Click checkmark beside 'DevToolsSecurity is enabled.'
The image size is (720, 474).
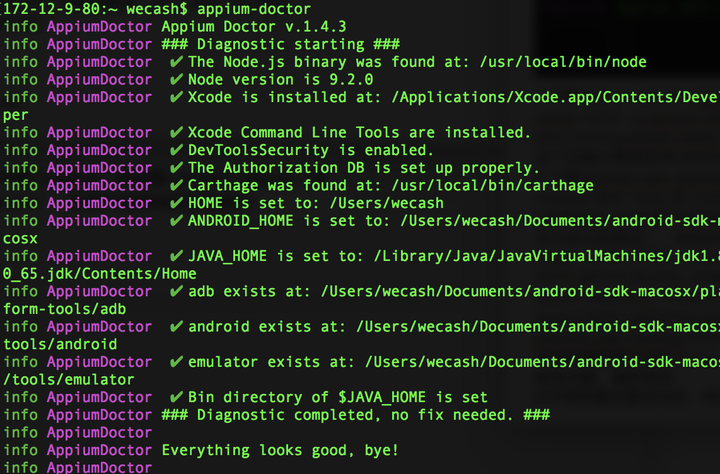click(176, 150)
